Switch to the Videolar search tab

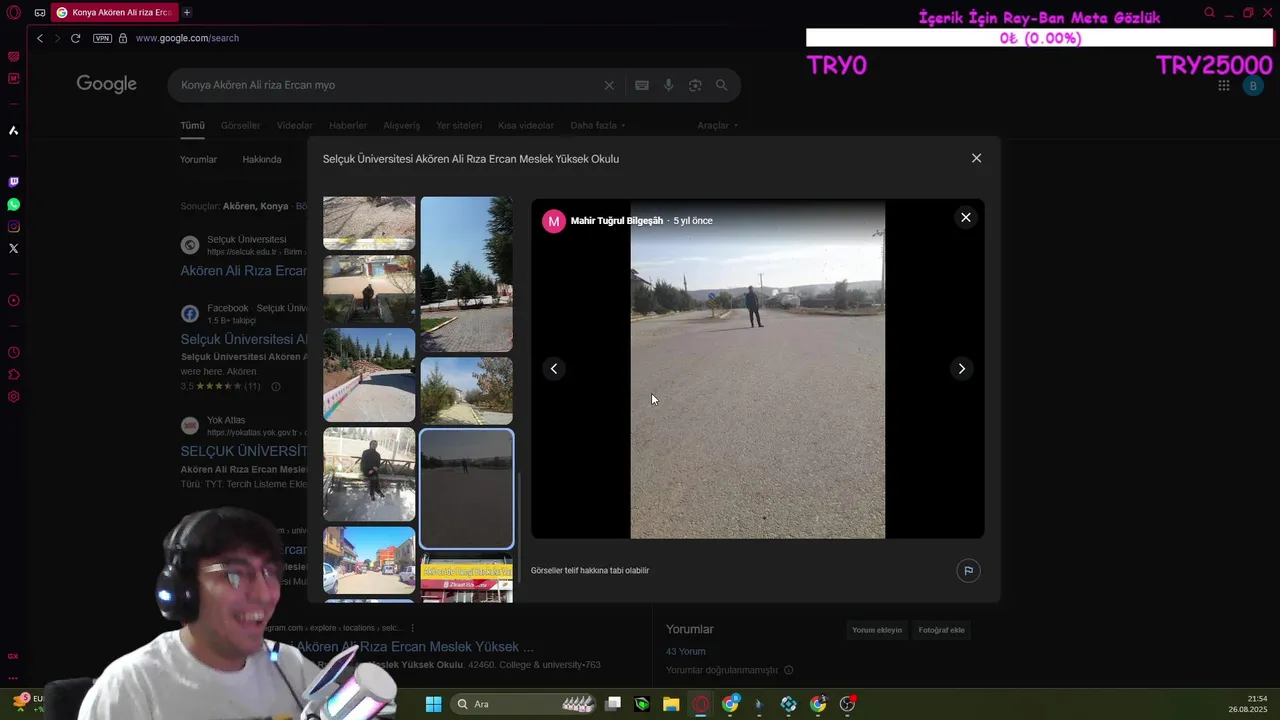294,125
